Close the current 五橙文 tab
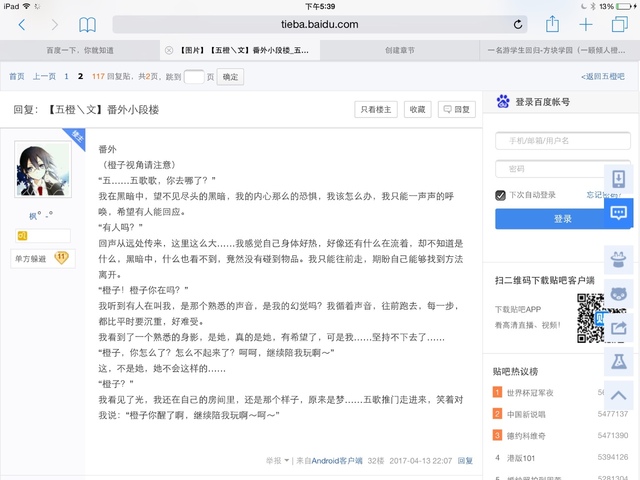Image resolution: width=640 pixels, height=480 pixels. coord(169,48)
